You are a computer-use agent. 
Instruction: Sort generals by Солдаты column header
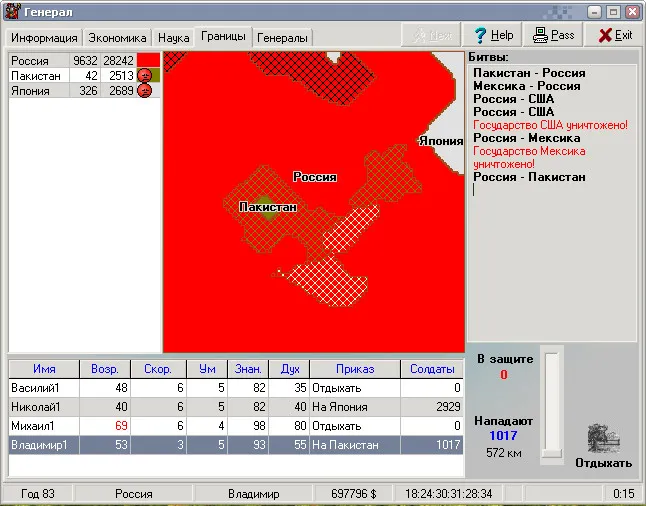[432, 368]
